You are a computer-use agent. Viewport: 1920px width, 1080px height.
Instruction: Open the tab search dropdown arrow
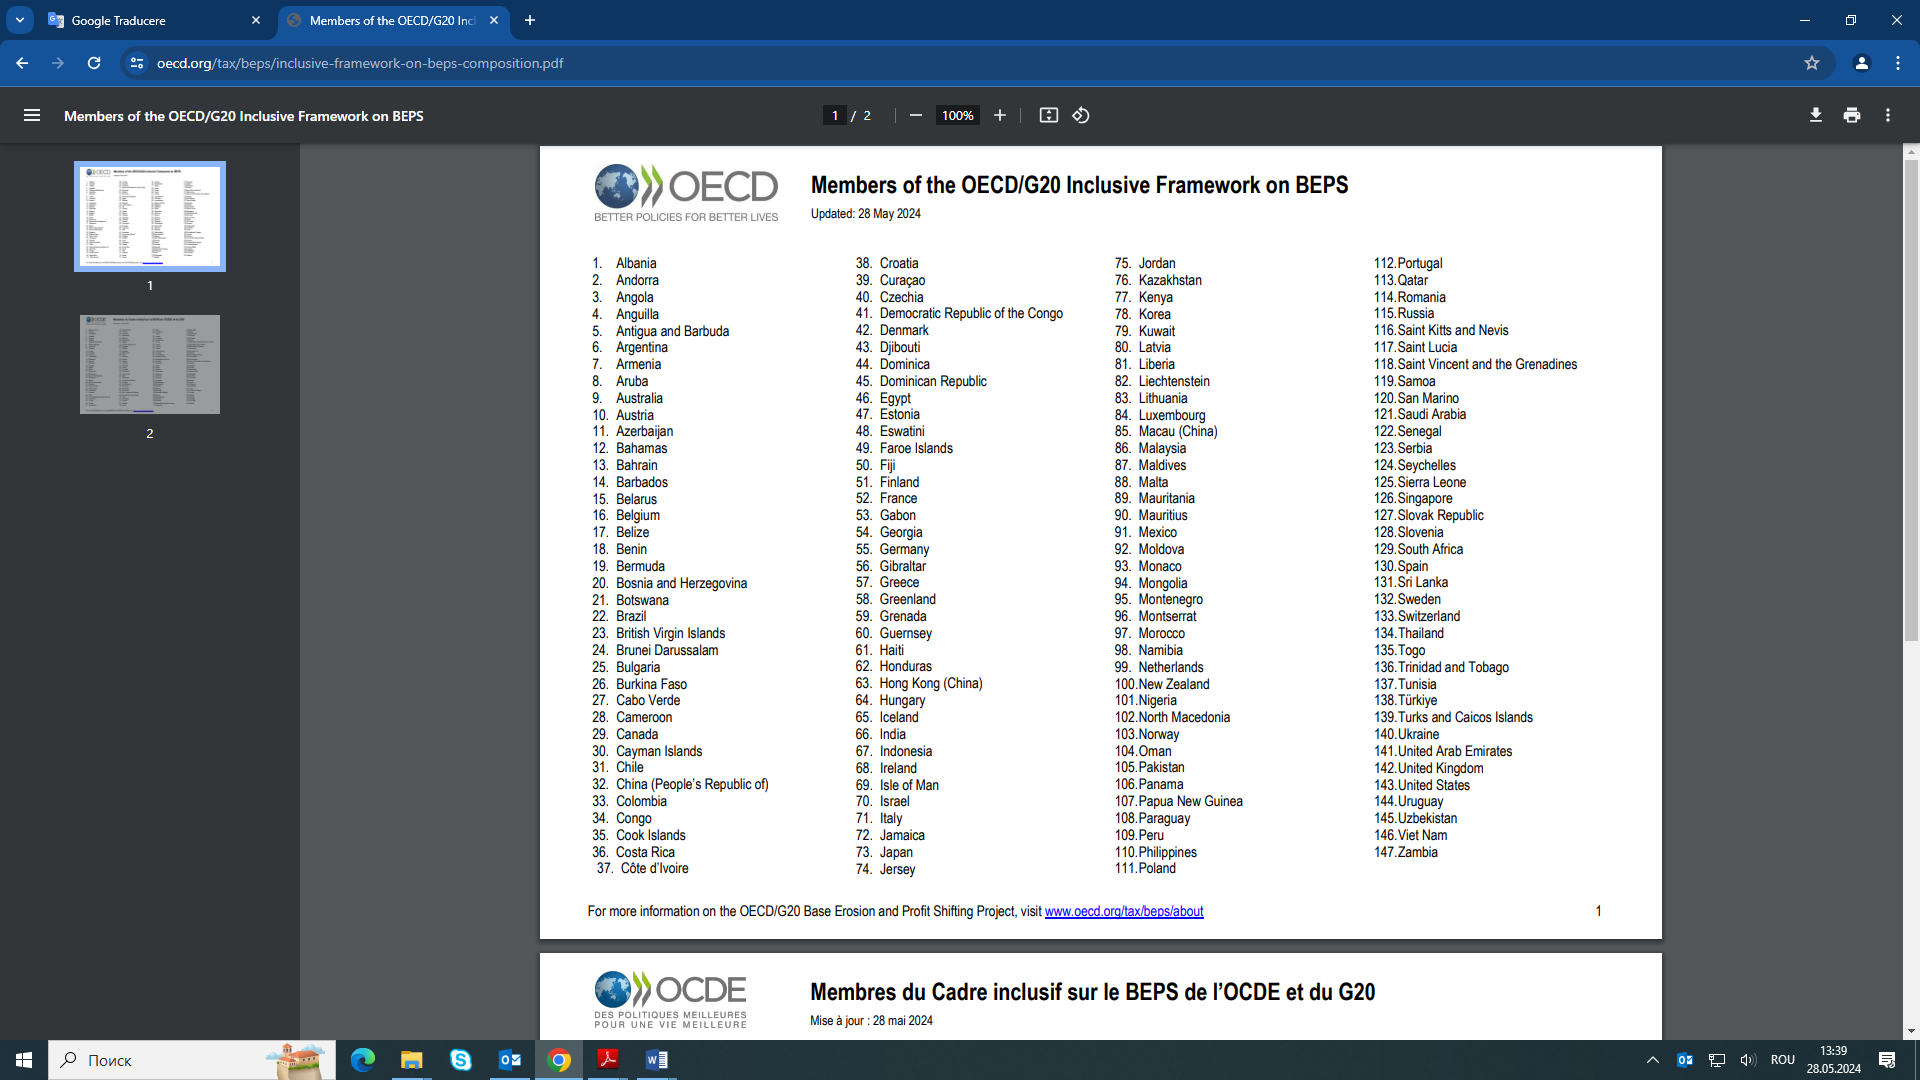[x=19, y=20]
